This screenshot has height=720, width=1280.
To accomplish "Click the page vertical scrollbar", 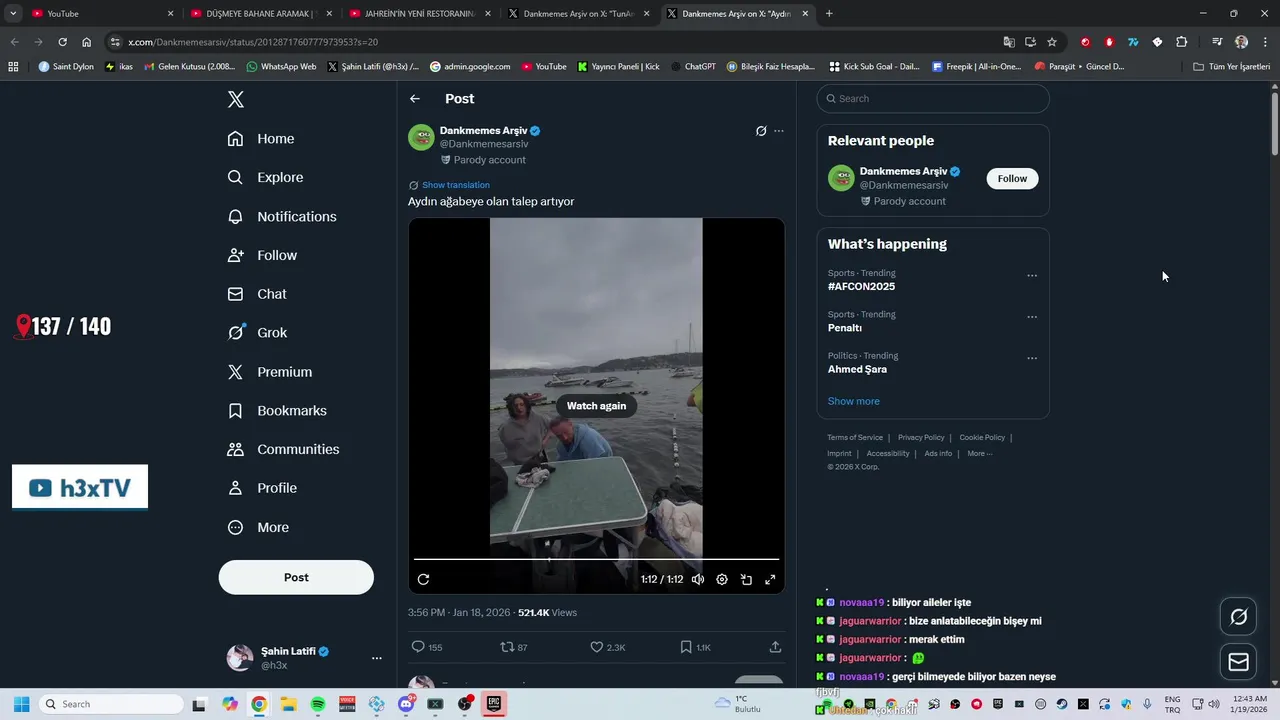I will [x=1275, y=124].
